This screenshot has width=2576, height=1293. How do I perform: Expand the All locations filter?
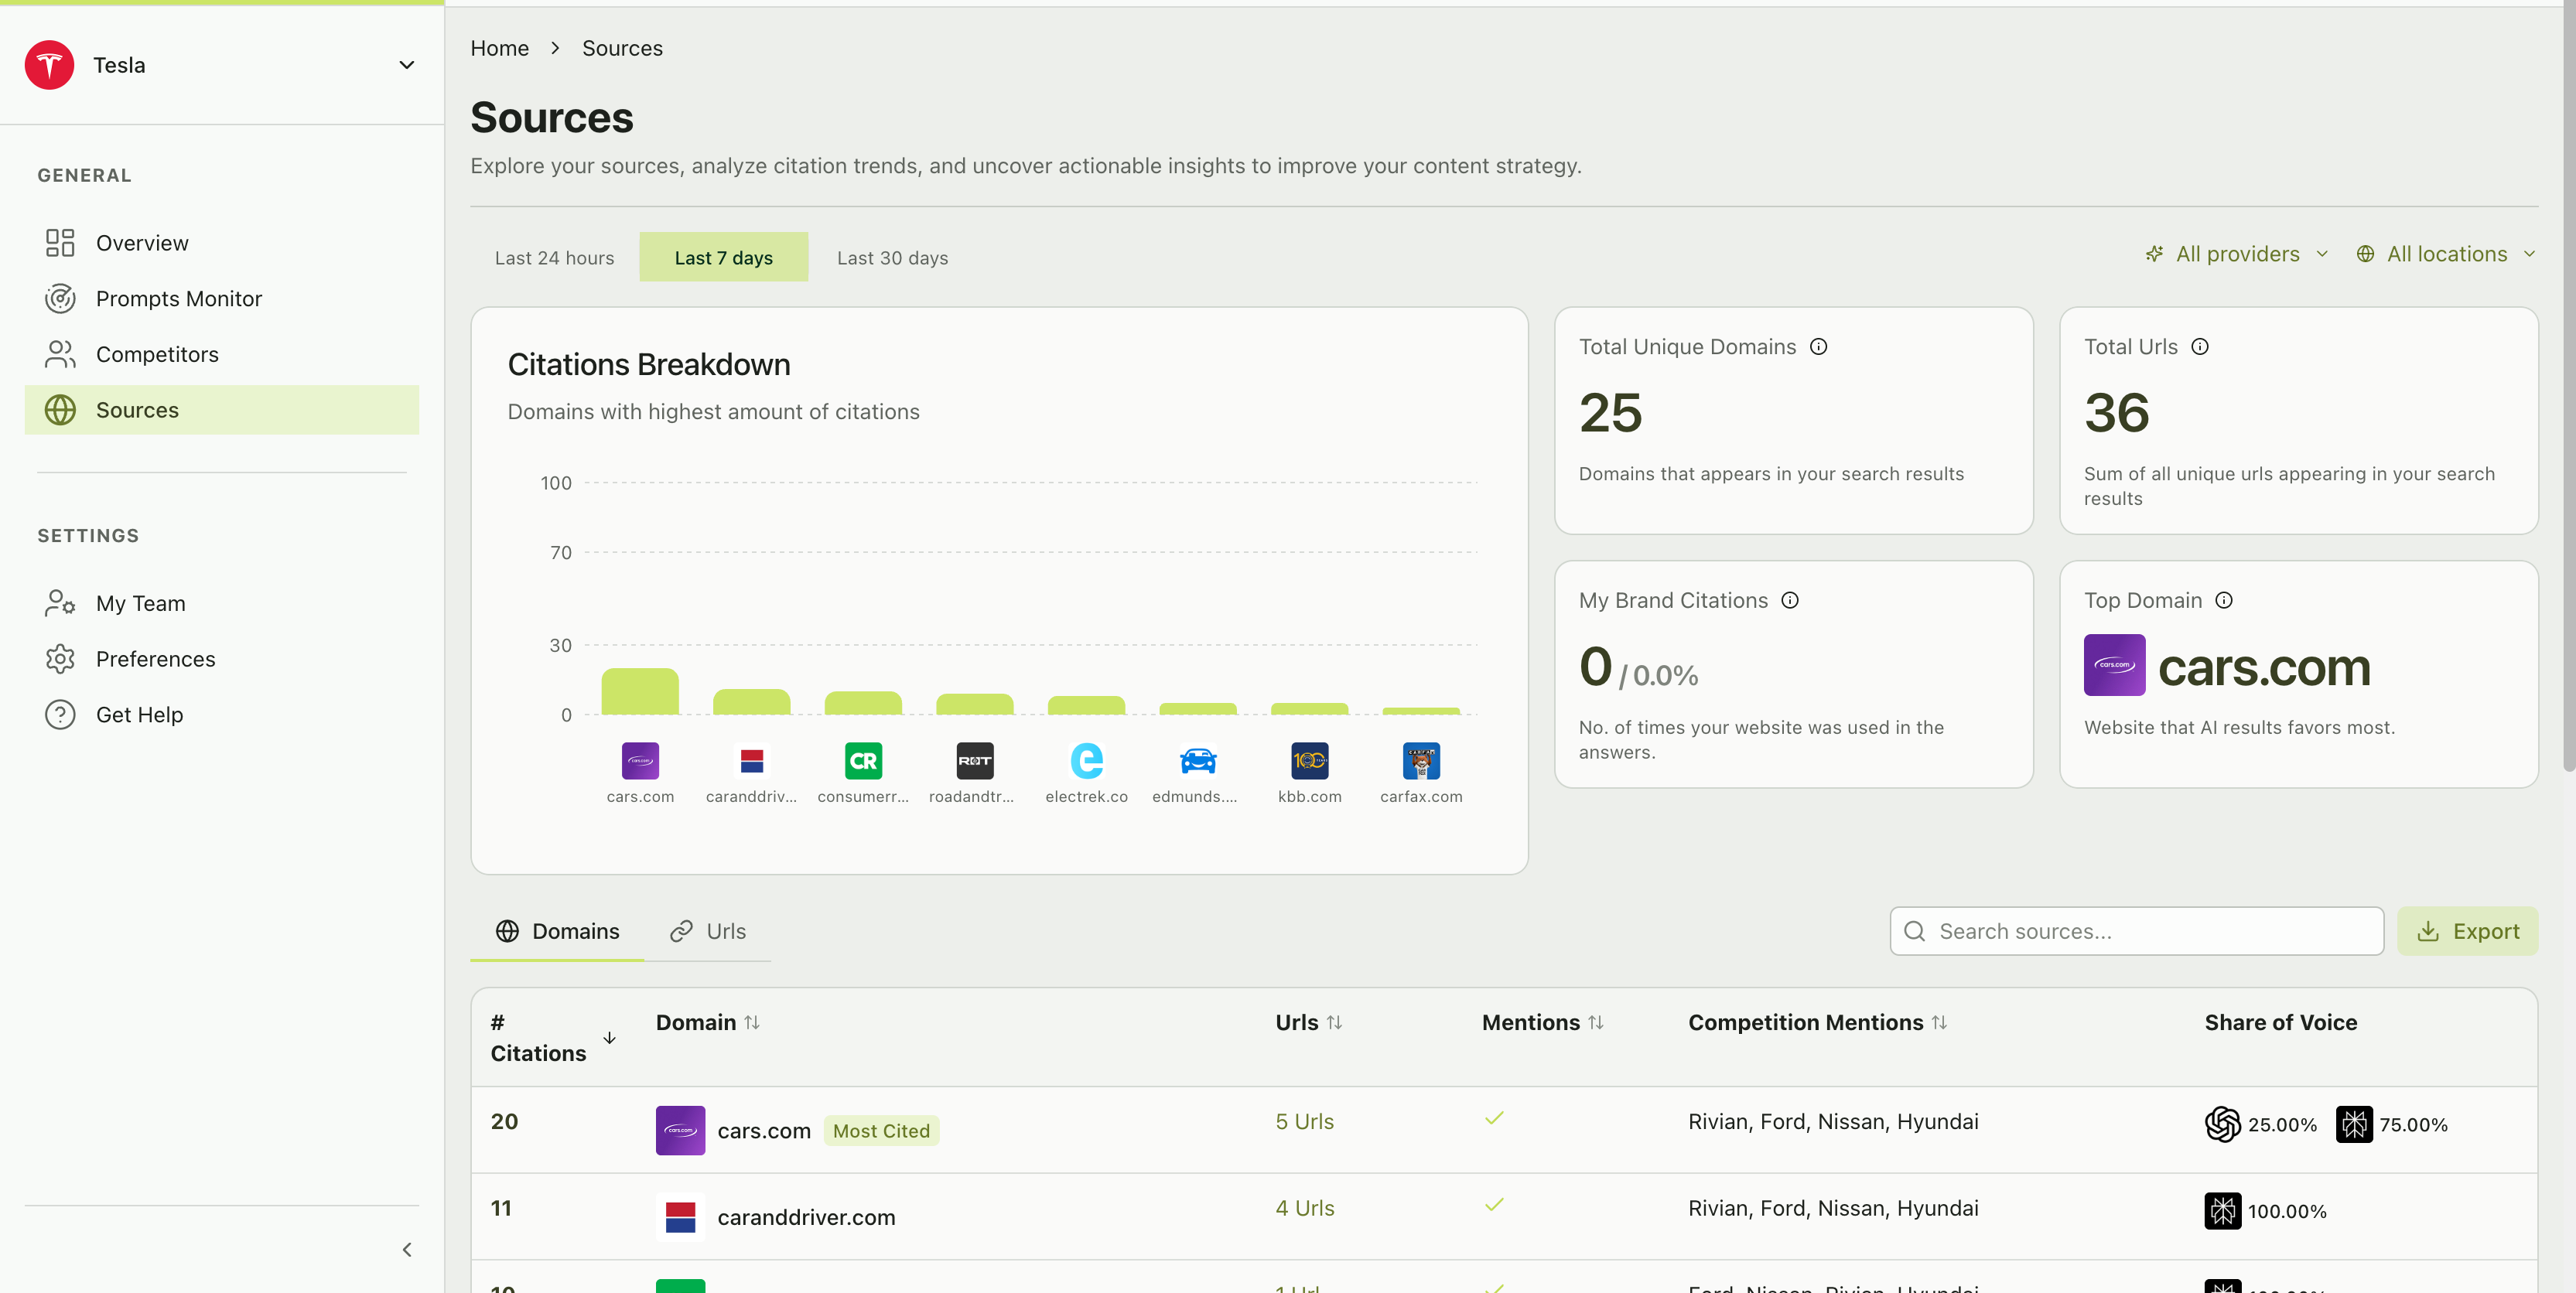pyautogui.click(x=2446, y=254)
